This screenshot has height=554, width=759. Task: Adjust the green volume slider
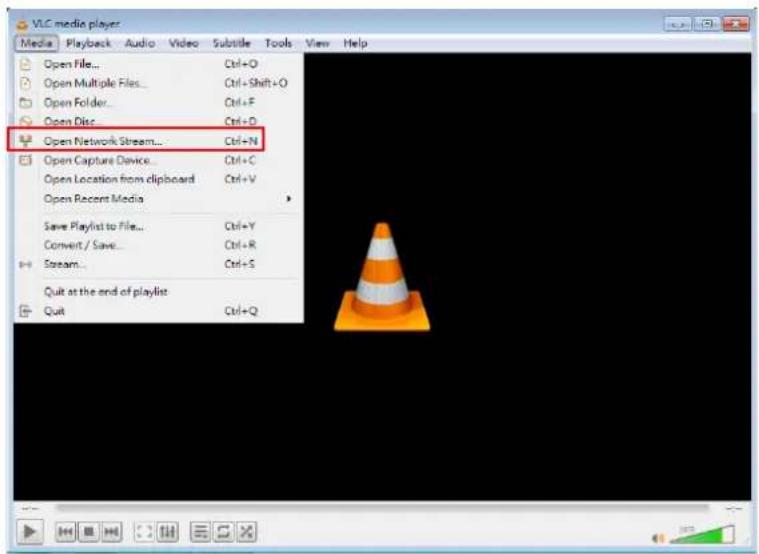click(702, 534)
